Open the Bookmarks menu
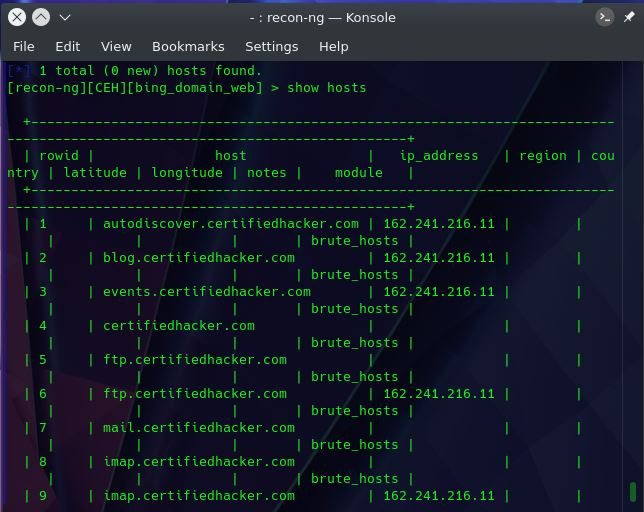This screenshot has height=512, width=644. 188,46
